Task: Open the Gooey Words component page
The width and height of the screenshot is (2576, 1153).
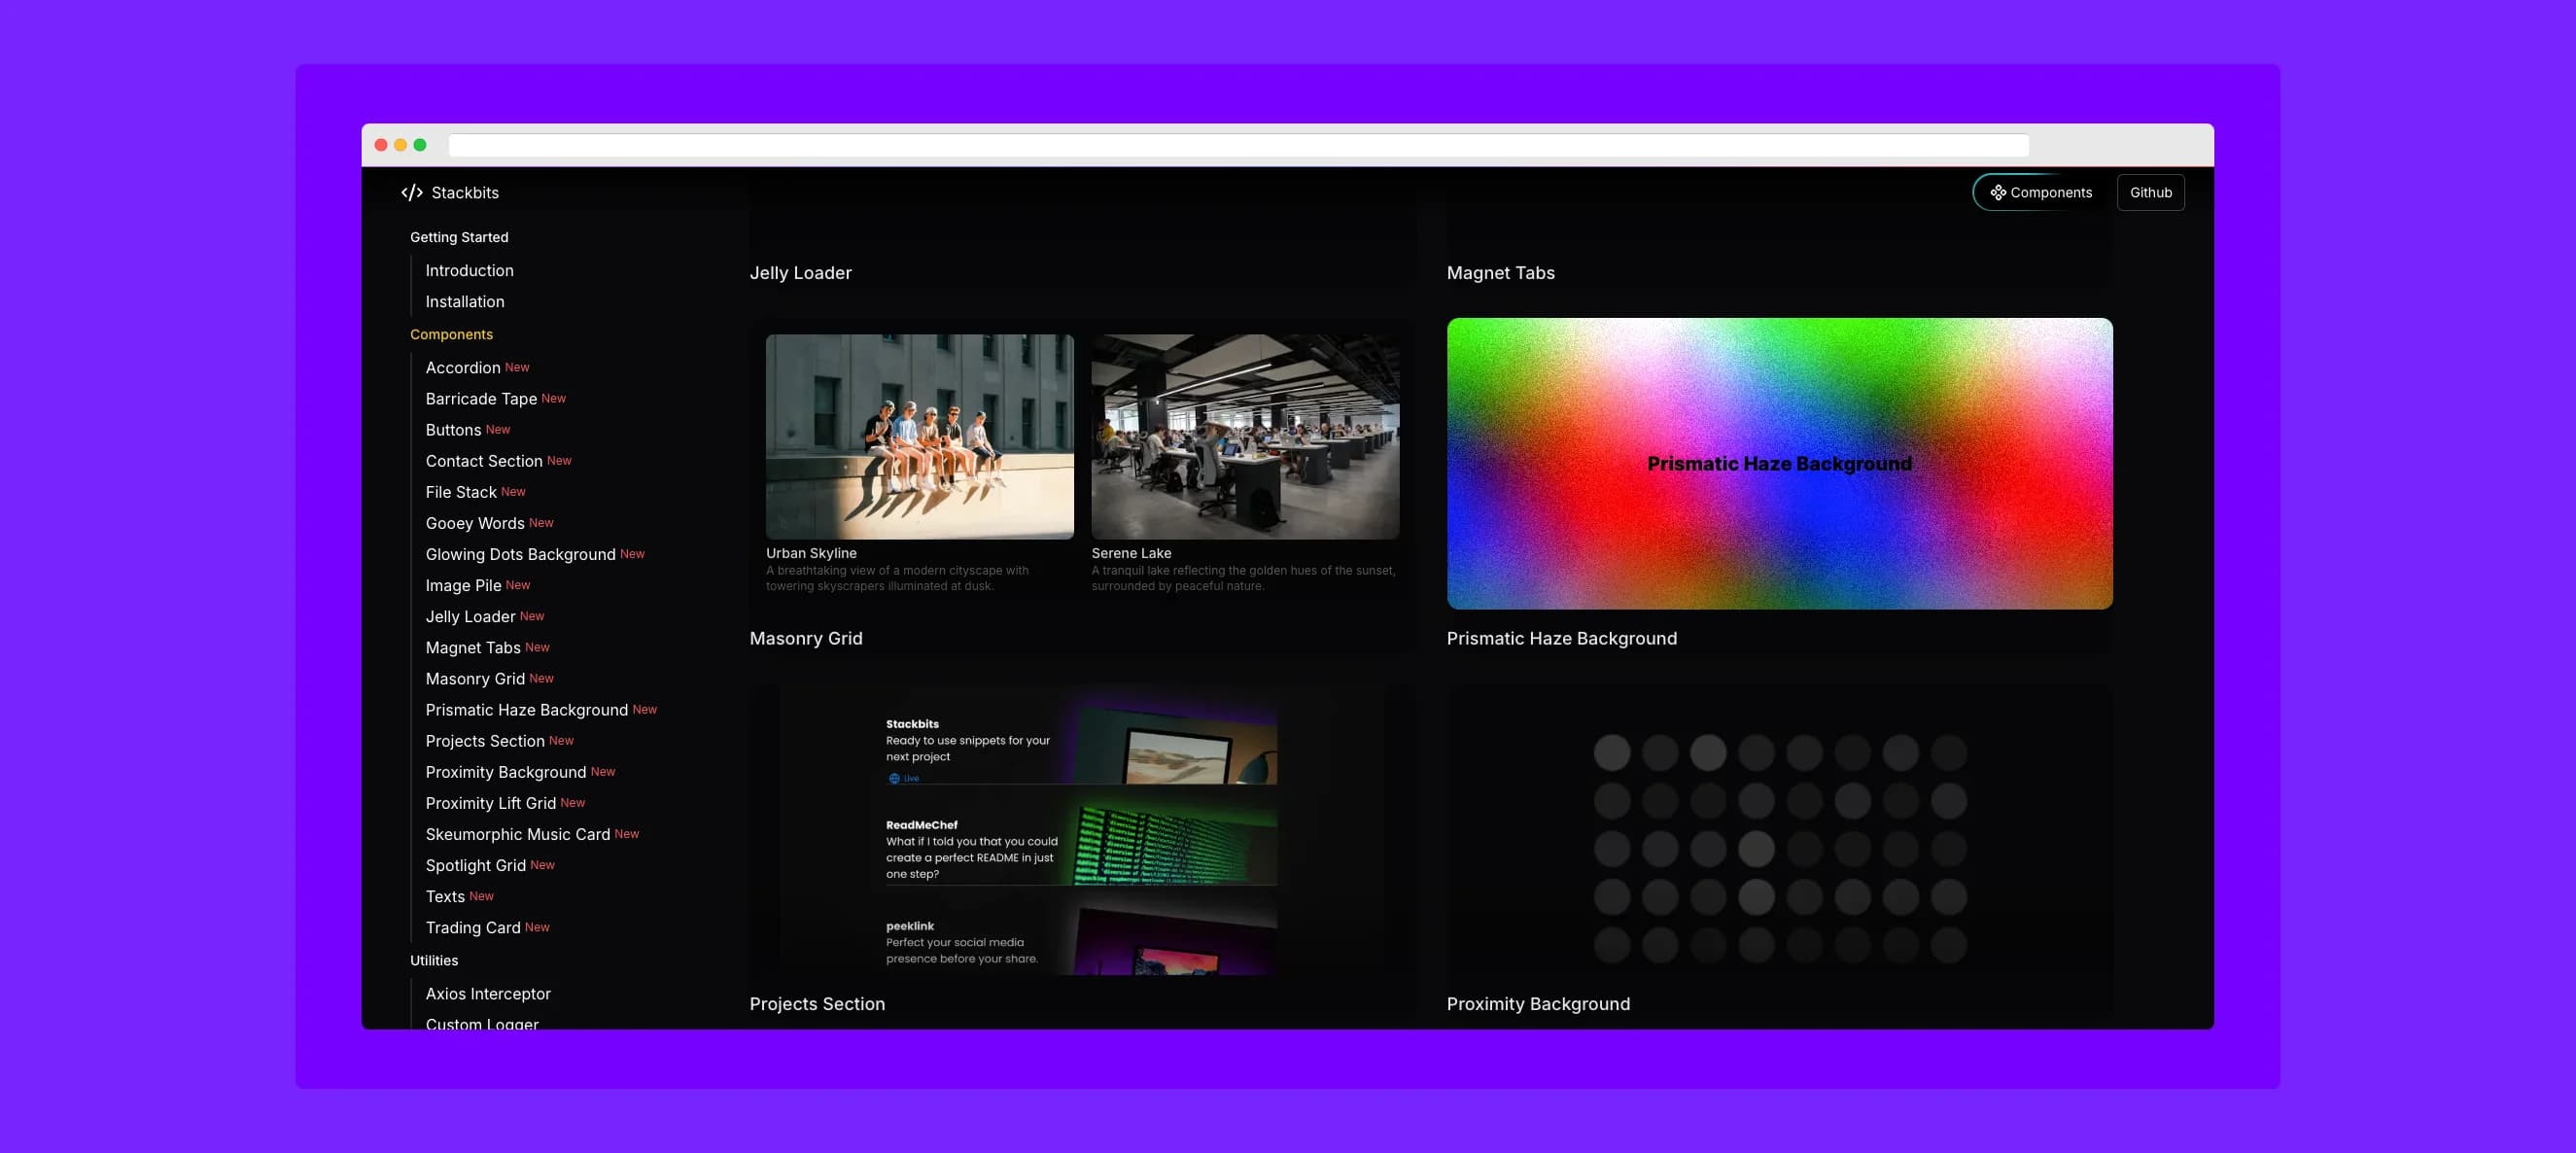Action: (475, 524)
